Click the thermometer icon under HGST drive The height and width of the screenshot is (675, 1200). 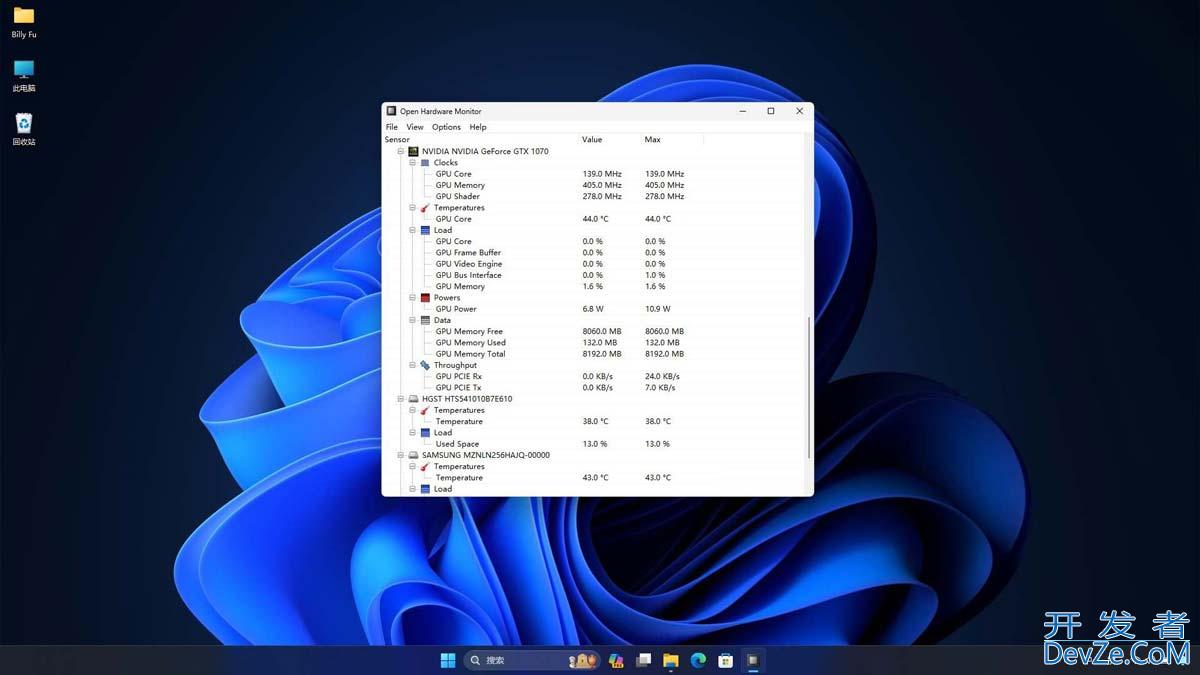point(425,410)
